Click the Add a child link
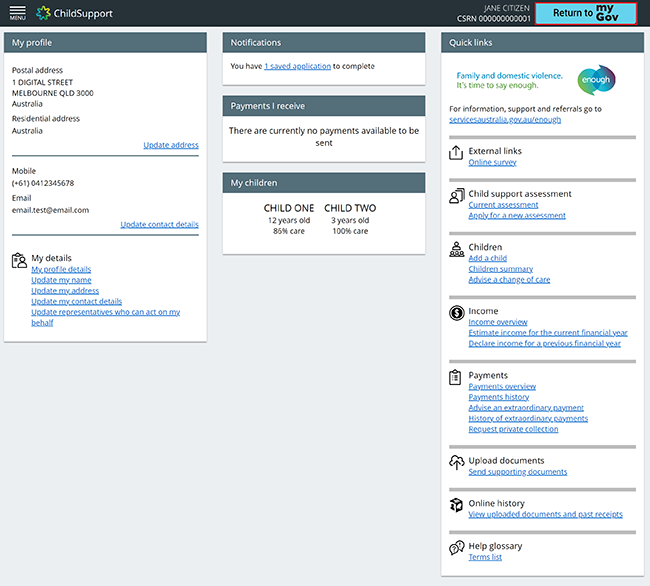 [488, 258]
